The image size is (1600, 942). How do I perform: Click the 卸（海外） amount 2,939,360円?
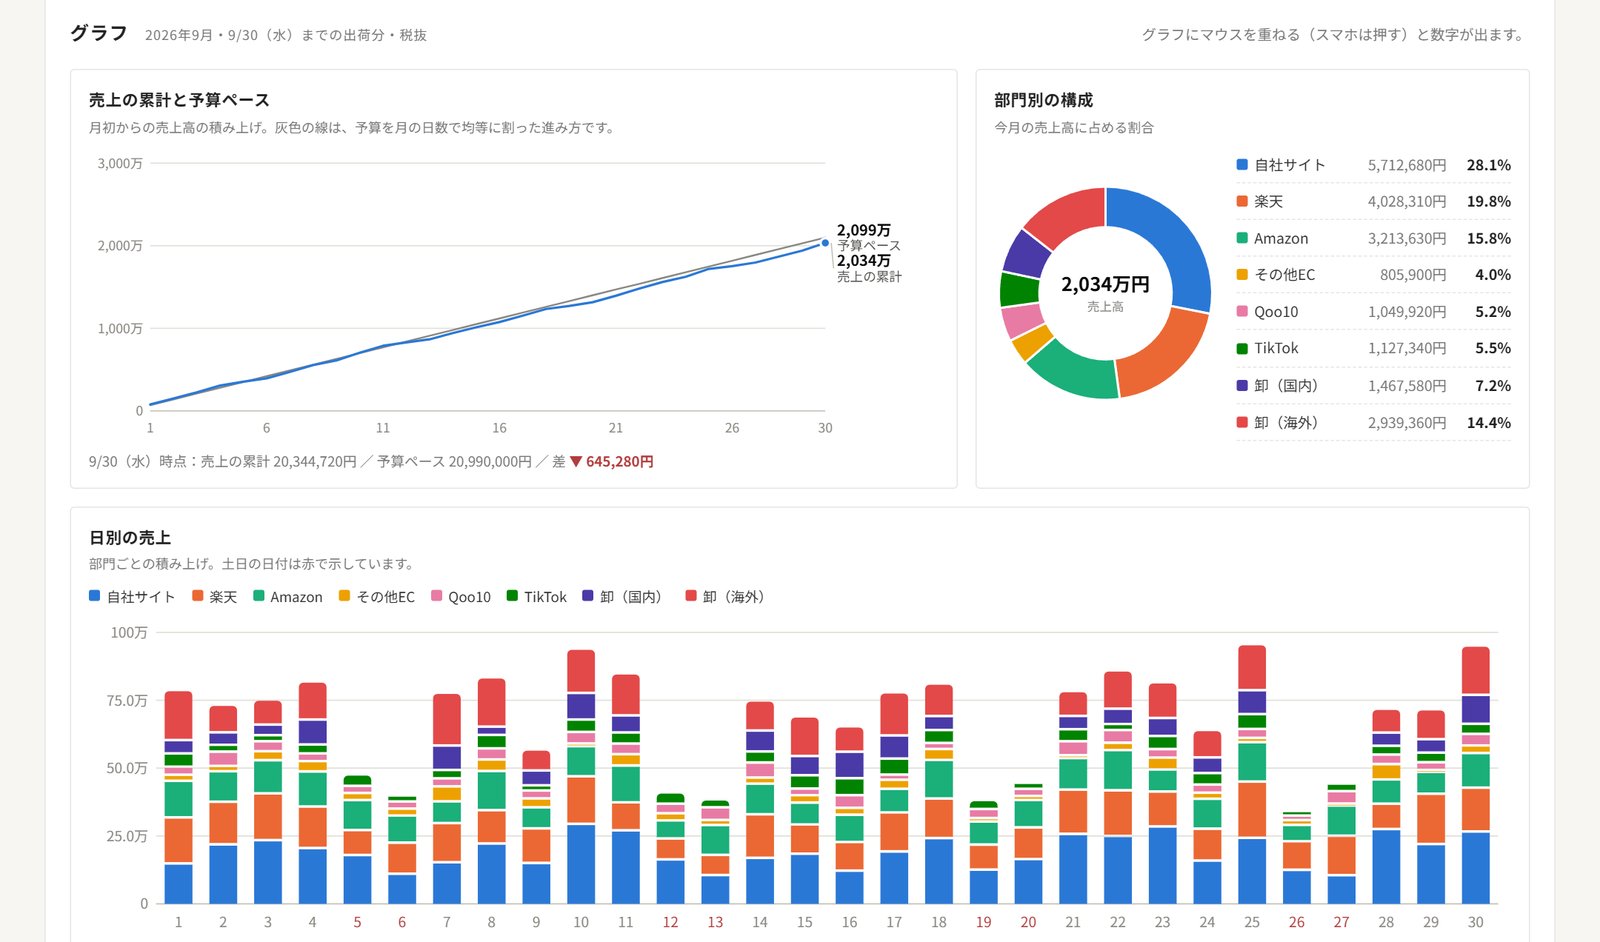coord(1407,423)
